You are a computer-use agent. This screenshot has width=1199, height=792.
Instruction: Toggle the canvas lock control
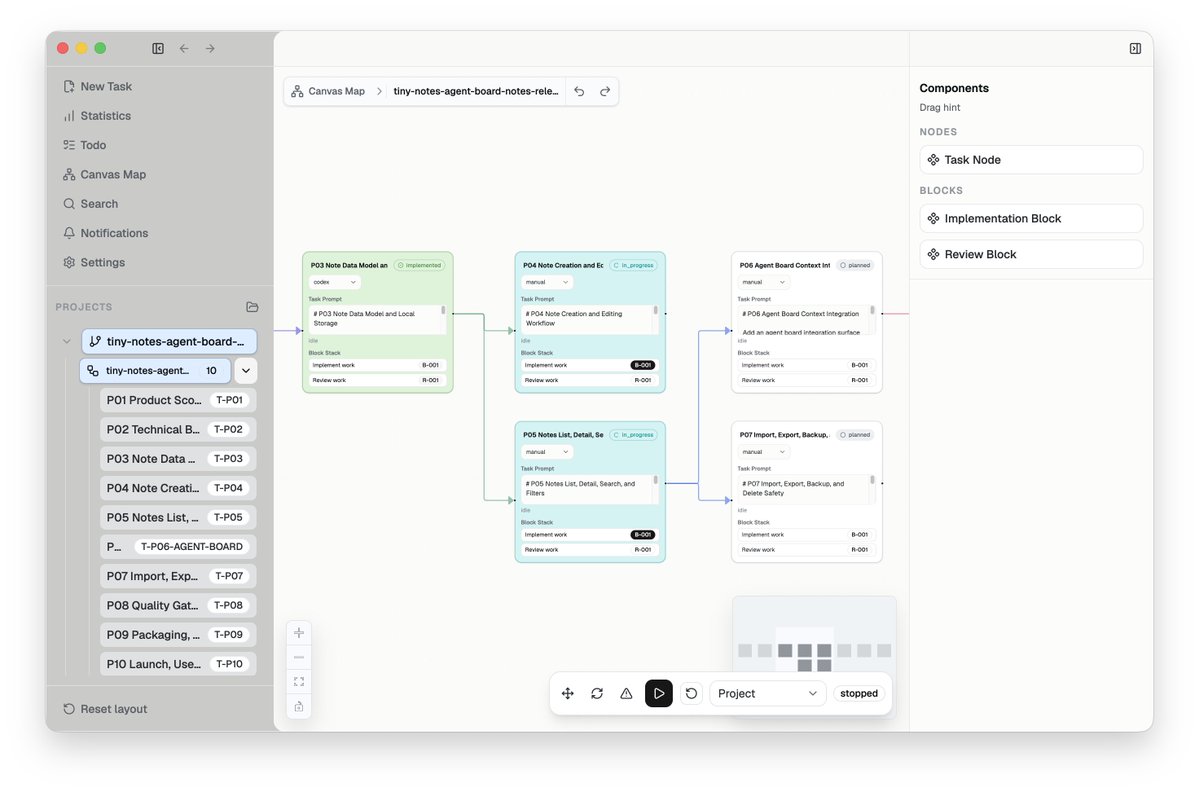click(299, 706)
